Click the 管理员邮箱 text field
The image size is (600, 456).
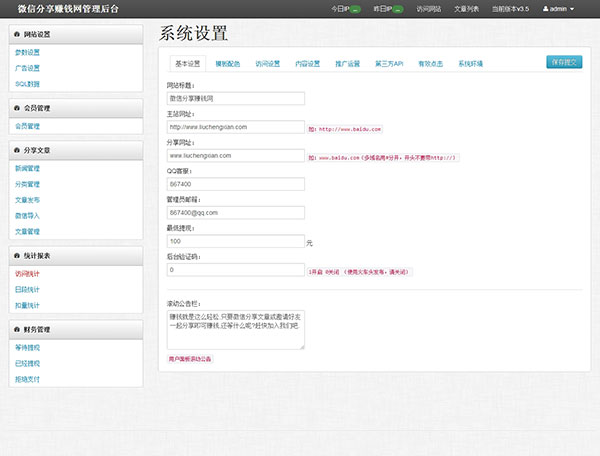[x=235, y=213]
